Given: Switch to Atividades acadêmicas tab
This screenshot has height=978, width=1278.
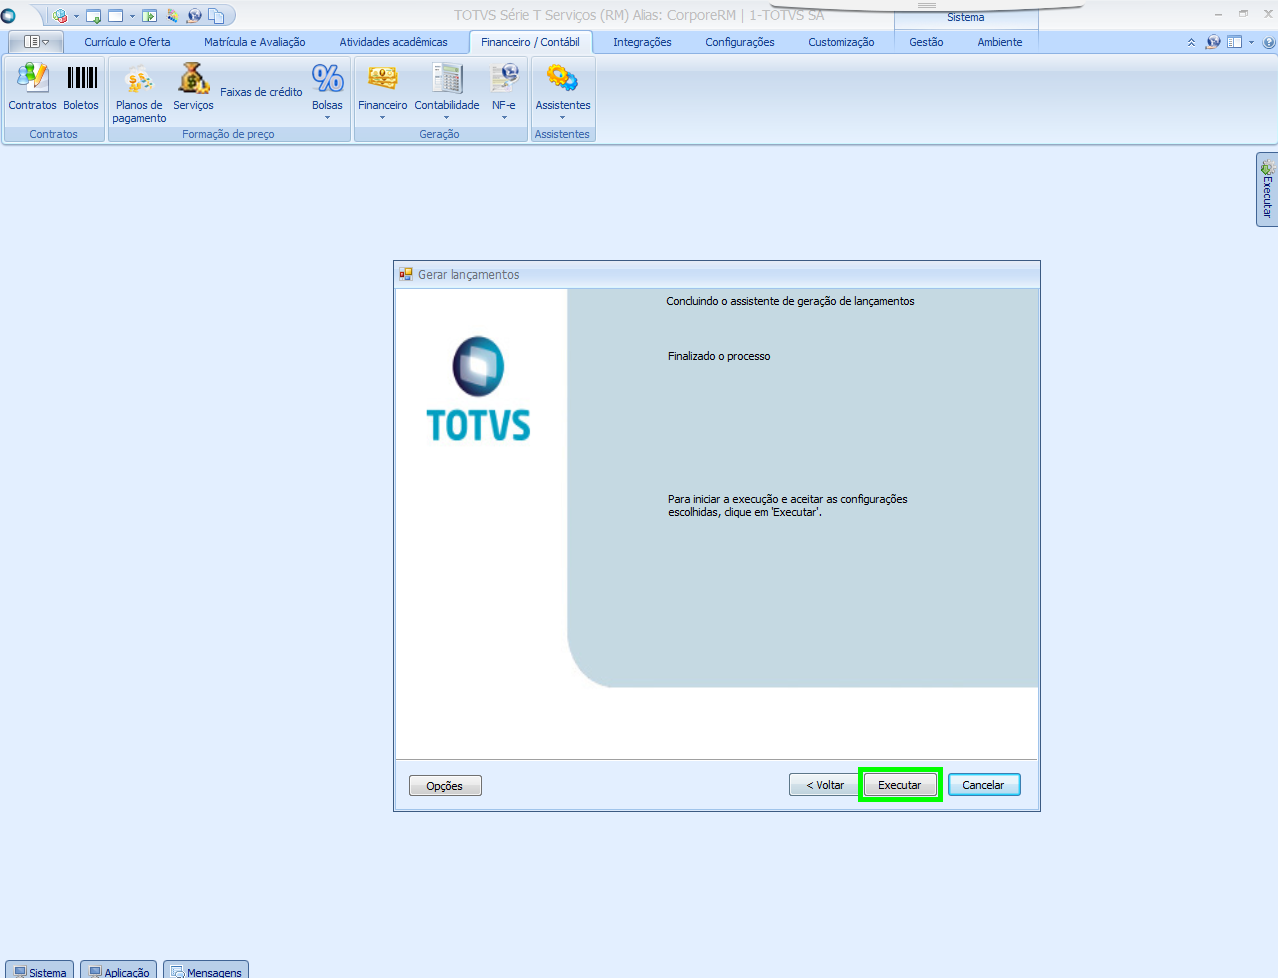Looking at the screenshot, I should (393, 42).
